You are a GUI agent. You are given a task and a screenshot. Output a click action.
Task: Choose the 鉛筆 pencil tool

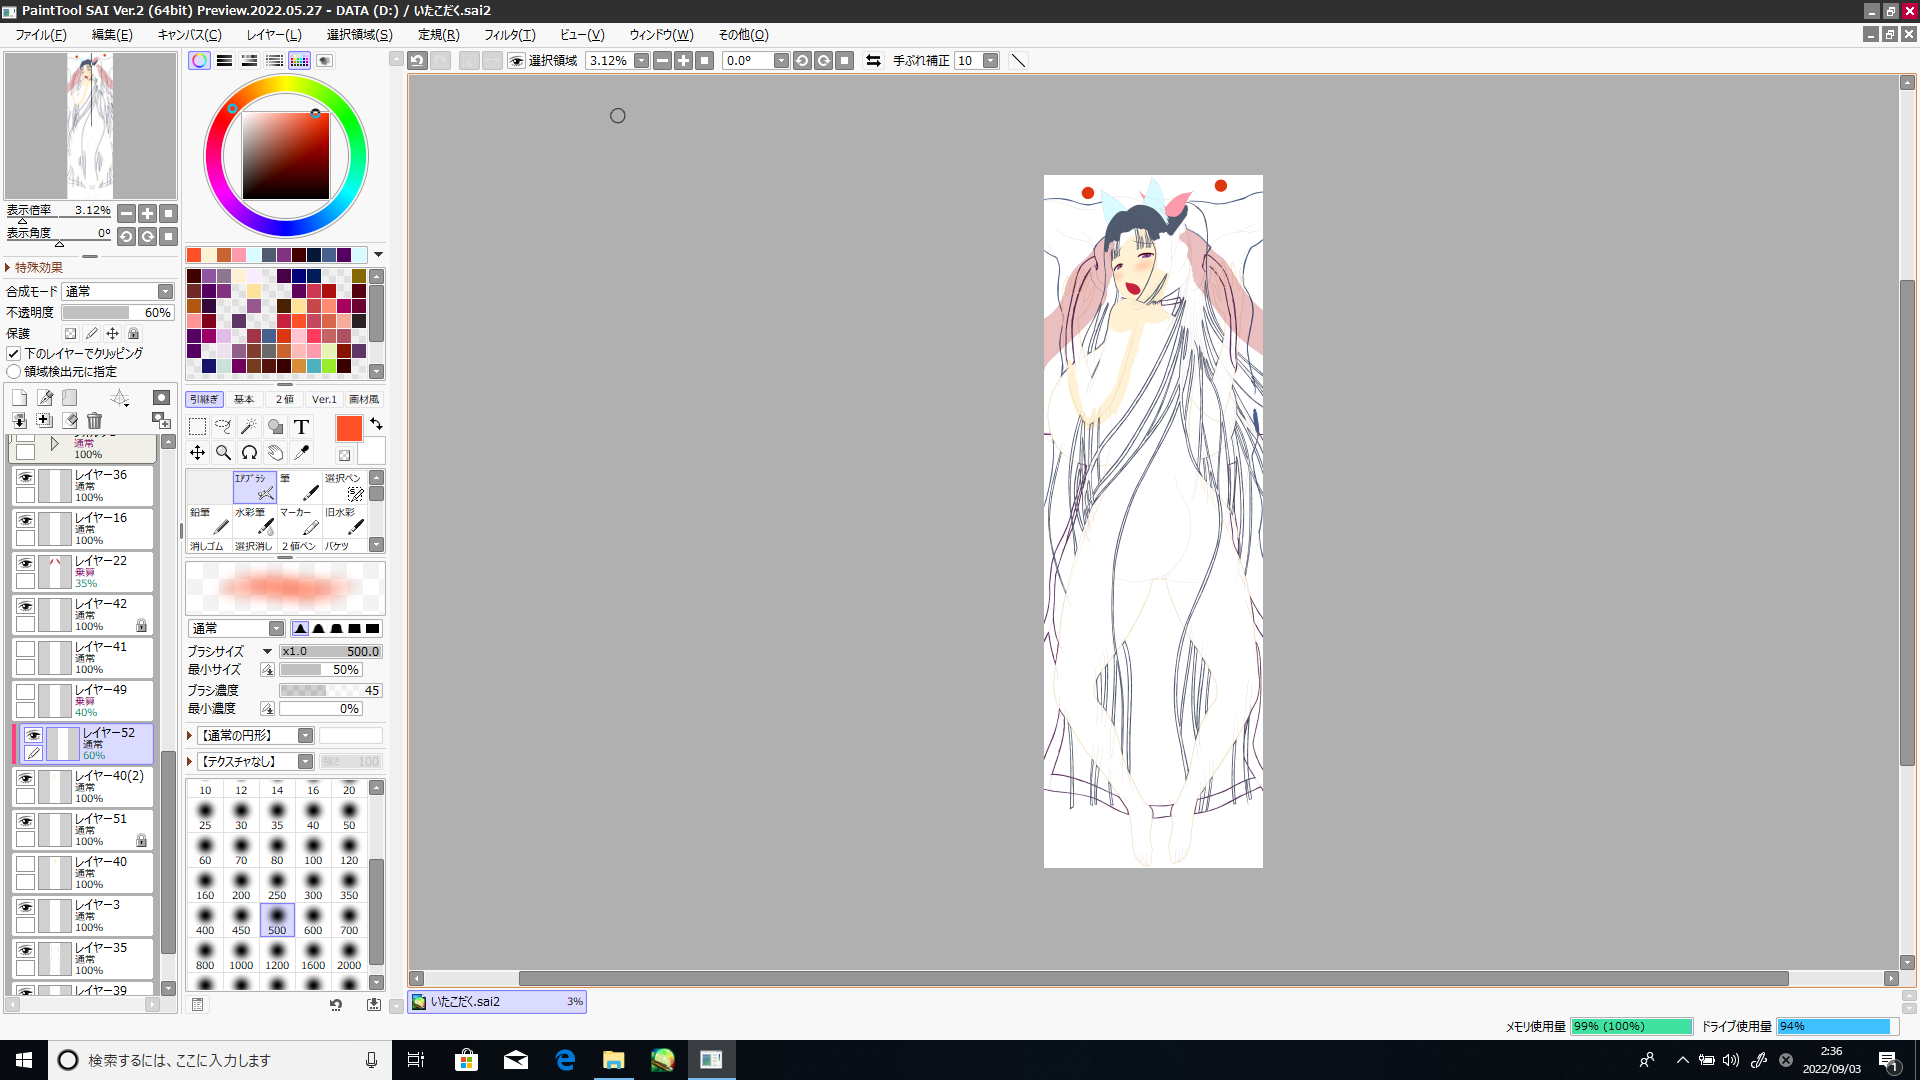point(210,522)
